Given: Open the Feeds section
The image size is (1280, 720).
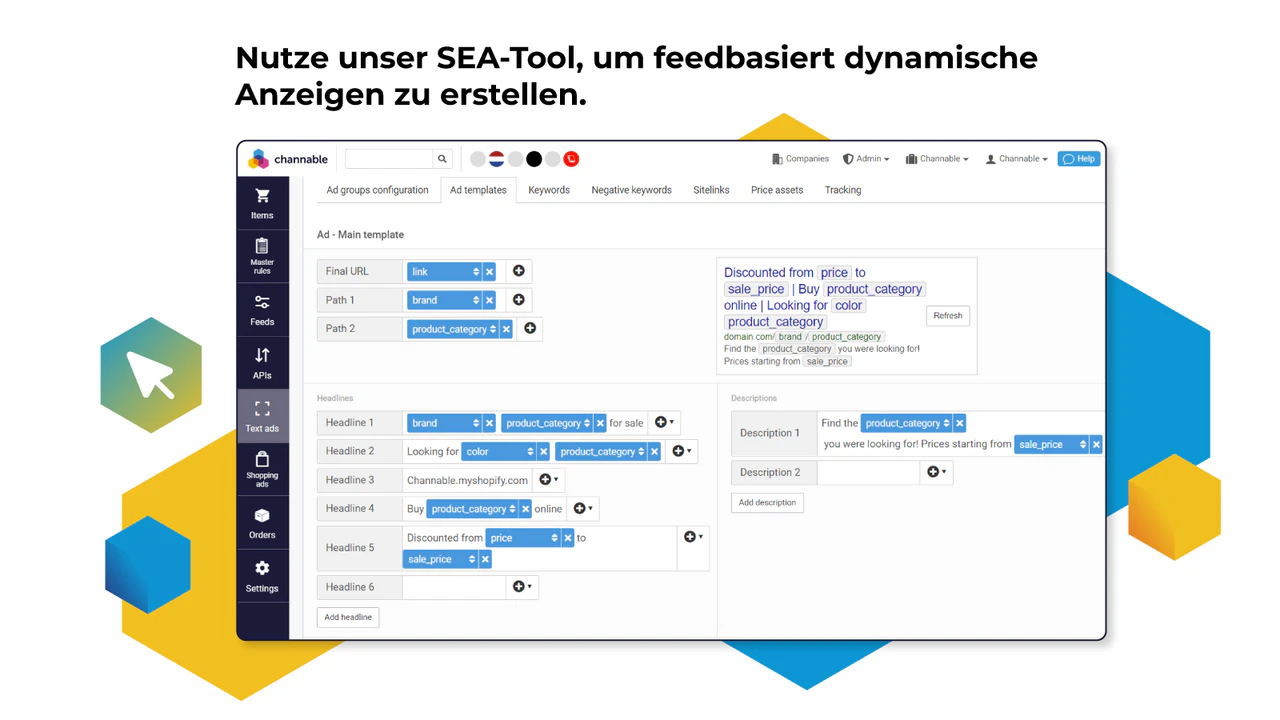Looking at the screenshot, I should [x=262, y=310].
